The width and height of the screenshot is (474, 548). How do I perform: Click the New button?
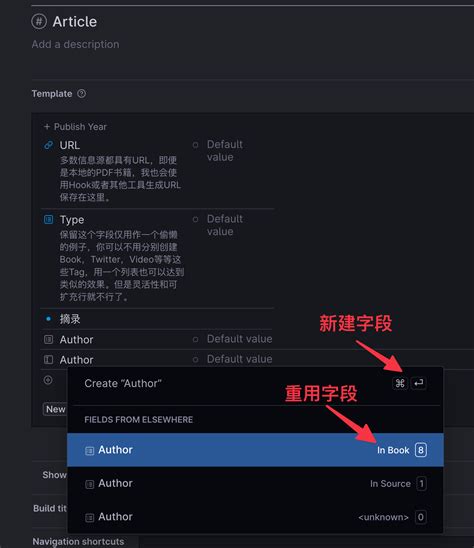pos(55,409)
